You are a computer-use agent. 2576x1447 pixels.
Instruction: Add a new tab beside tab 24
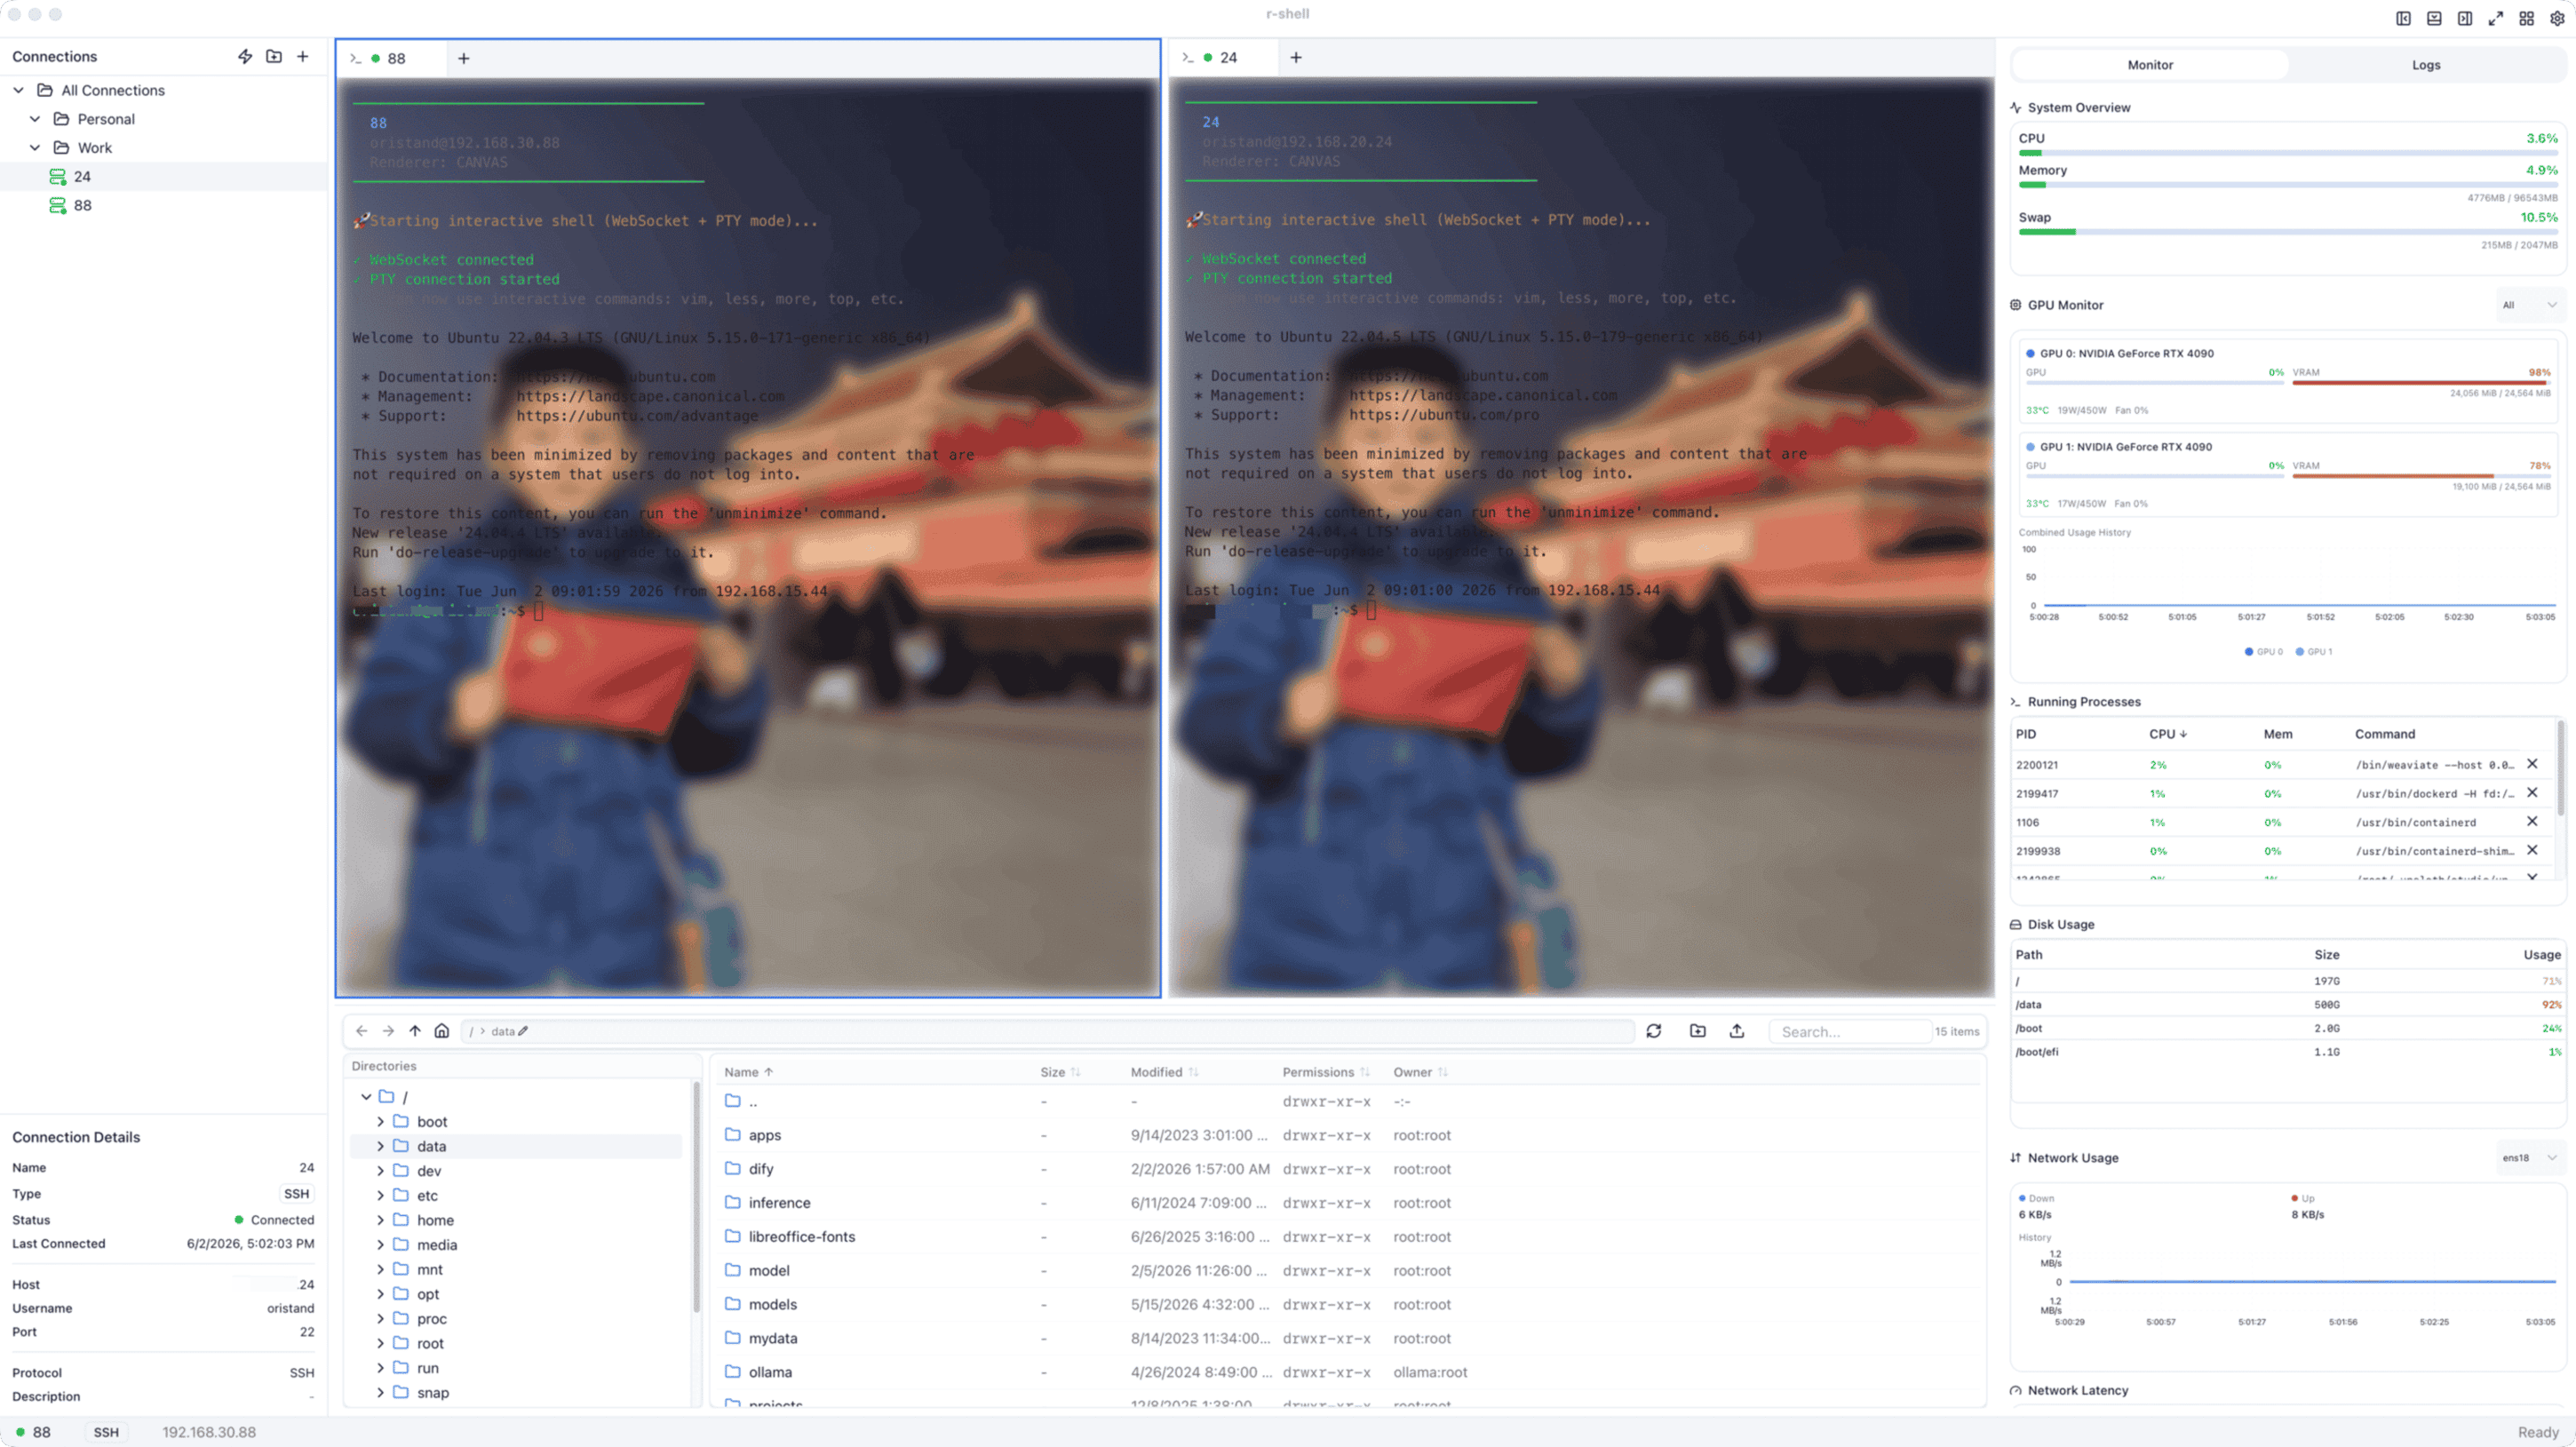tap(1296, 57)
